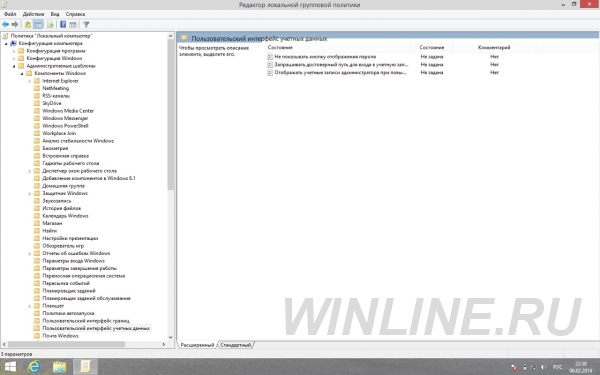Image resolution: width=600 pixels, height=375 pixels.
Task: Select 'Windows PowerShell' in tree
Action: pos(65,126)
